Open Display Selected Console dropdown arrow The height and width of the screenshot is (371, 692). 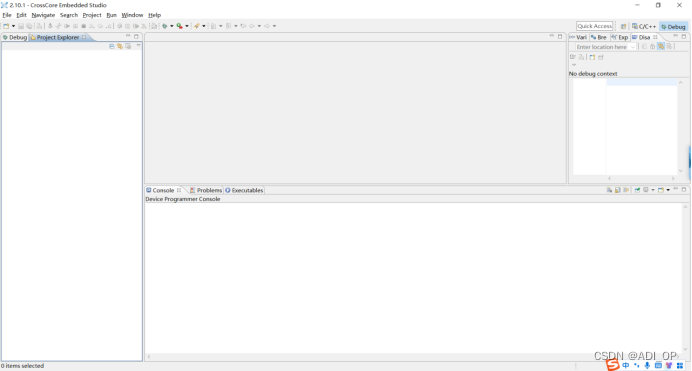point(653,190)
